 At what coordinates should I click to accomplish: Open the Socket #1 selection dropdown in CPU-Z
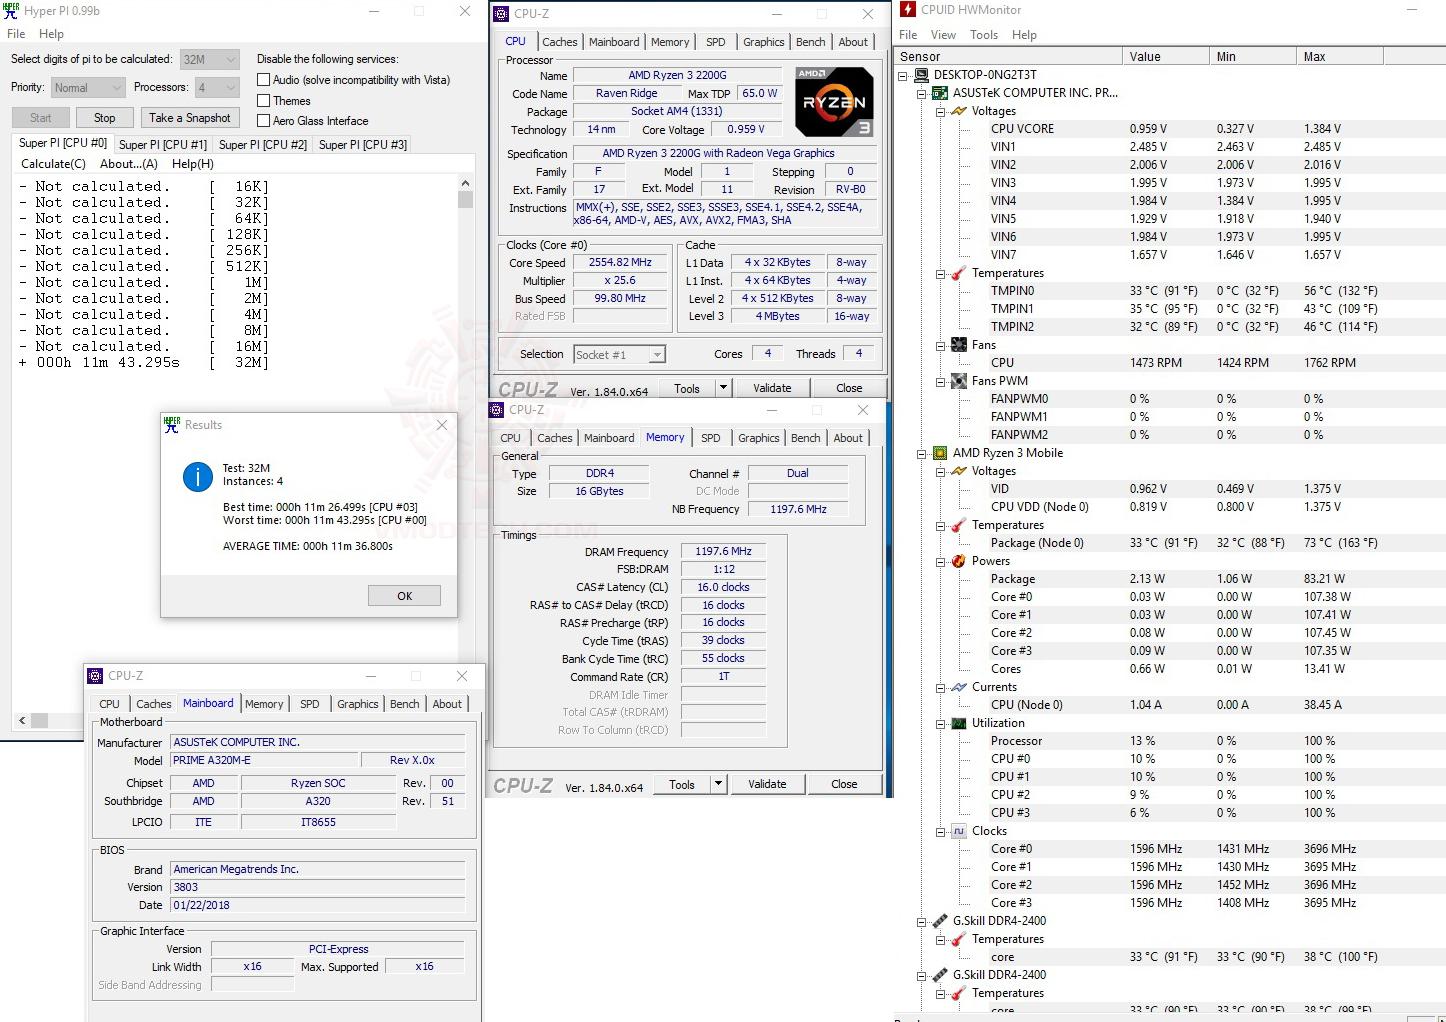[655, 353]
